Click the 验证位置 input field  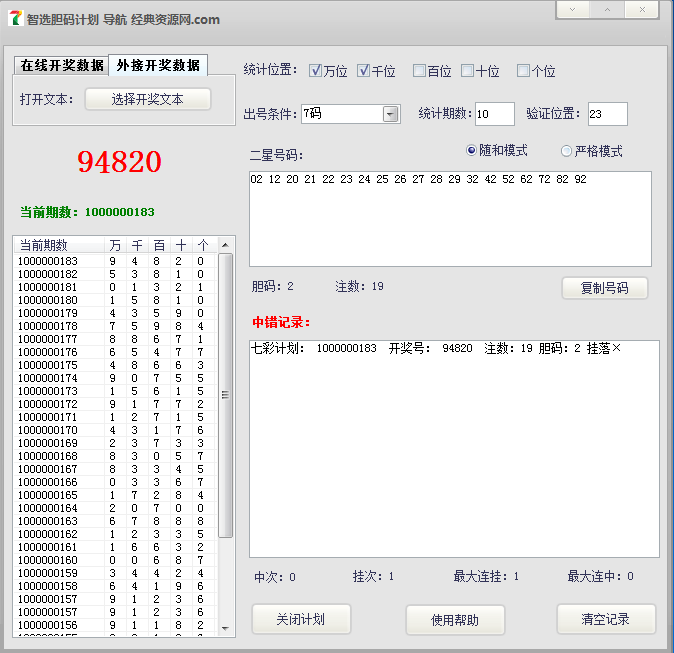coord(607,114)
